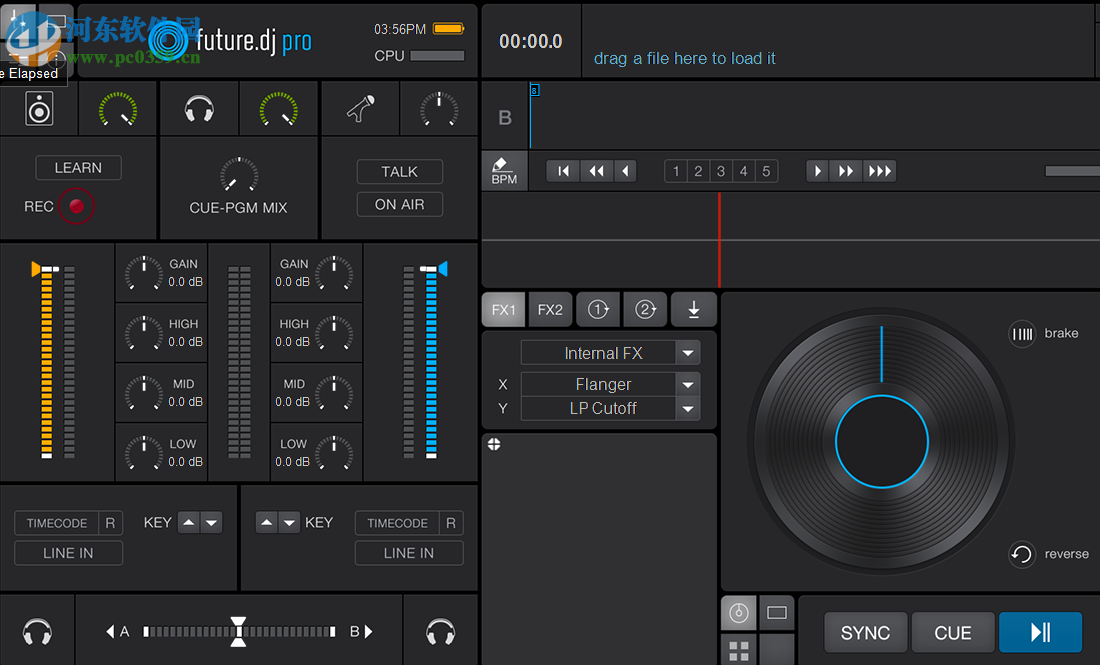Click the FX recording download icon
Viewport: 1100px width, 665px height.
[x=694, y=309]
